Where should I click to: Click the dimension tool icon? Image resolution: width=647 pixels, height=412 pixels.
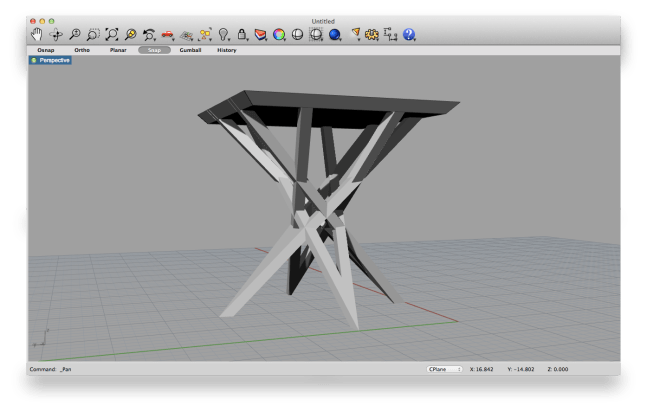tap(390, 34)
